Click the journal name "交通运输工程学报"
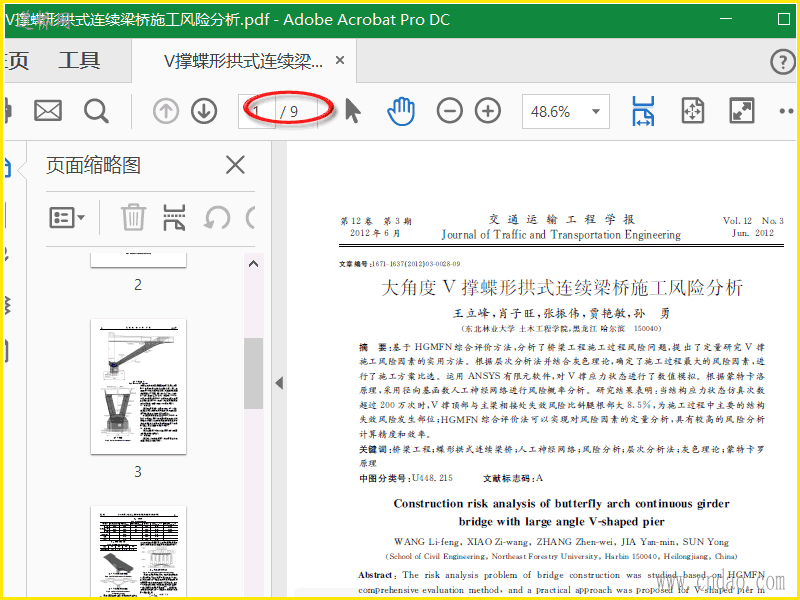 click(562, 219)
